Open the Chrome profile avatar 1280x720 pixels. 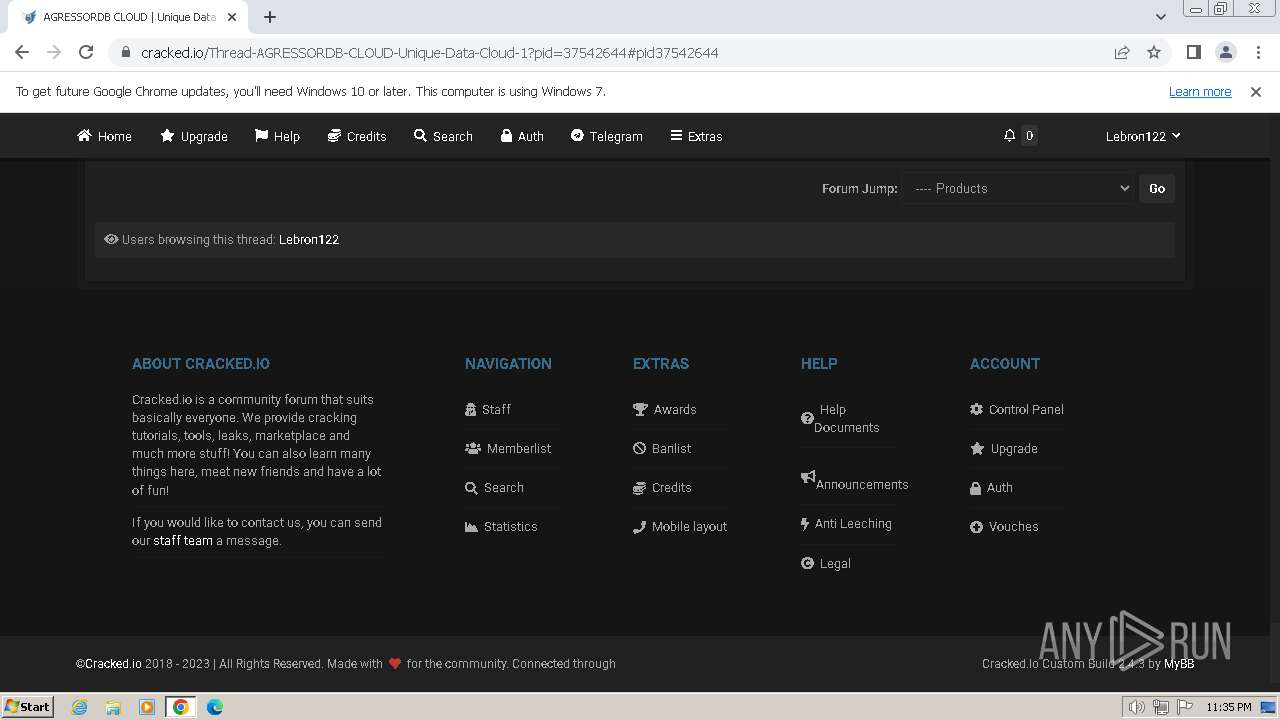pos(1225,52)
